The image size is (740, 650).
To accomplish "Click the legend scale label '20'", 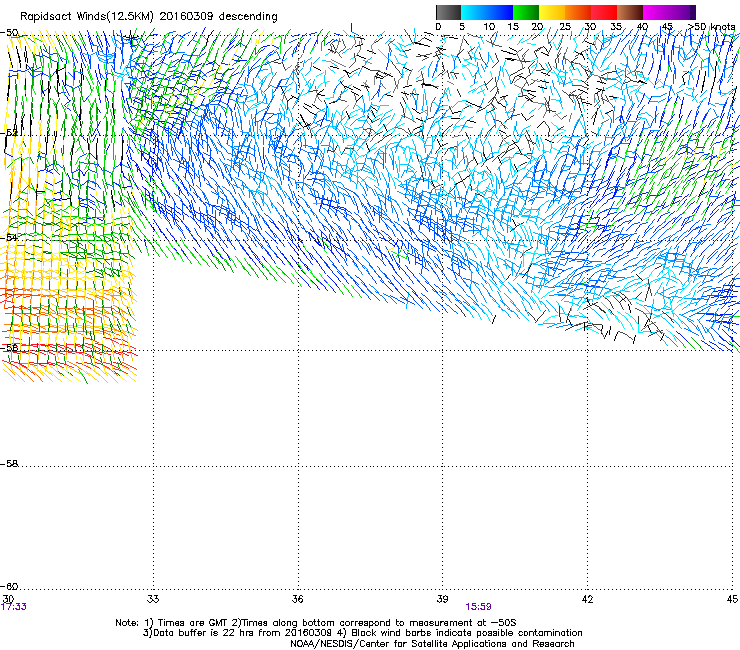I will point(537,26).
